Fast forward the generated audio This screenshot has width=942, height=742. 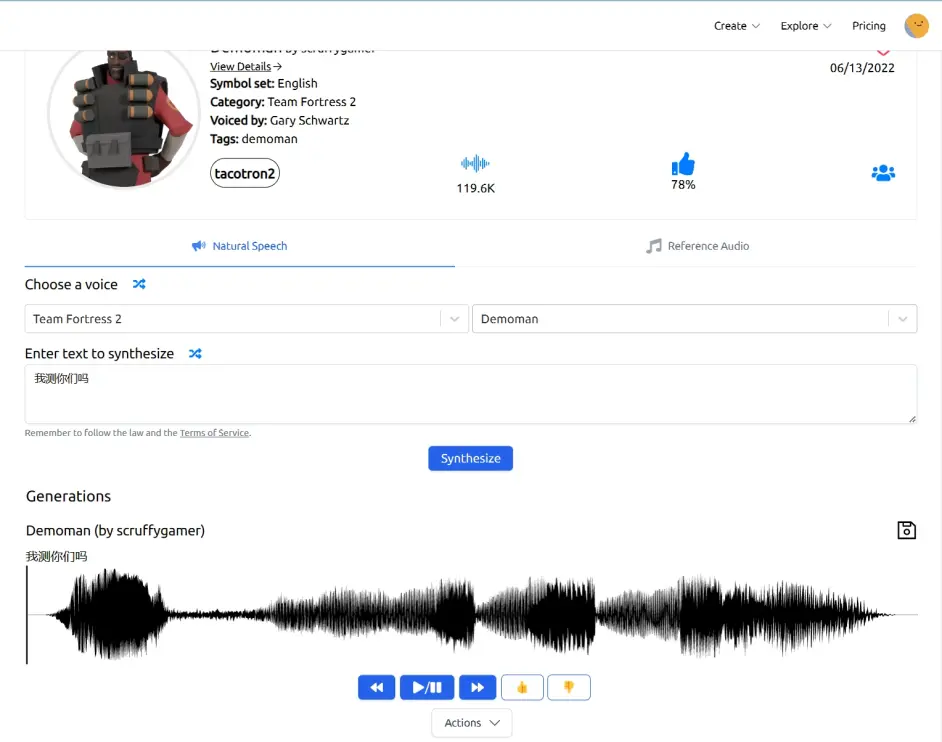pyautogui.click(x=477, y=688)
